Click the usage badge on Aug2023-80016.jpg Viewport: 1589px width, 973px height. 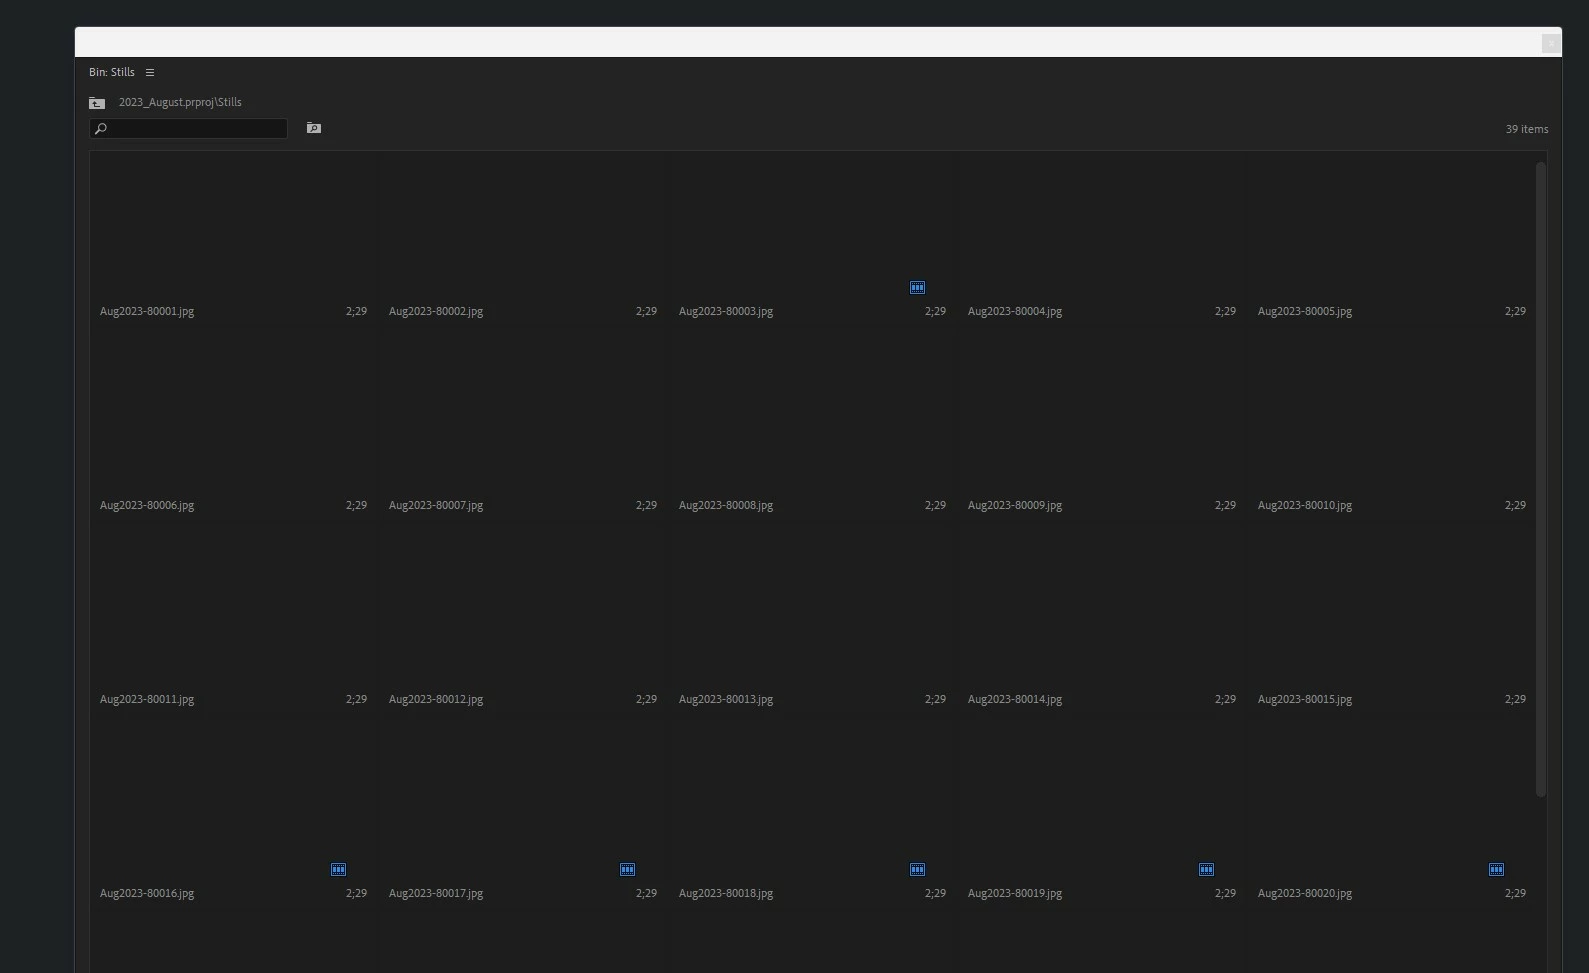(338, 870)
